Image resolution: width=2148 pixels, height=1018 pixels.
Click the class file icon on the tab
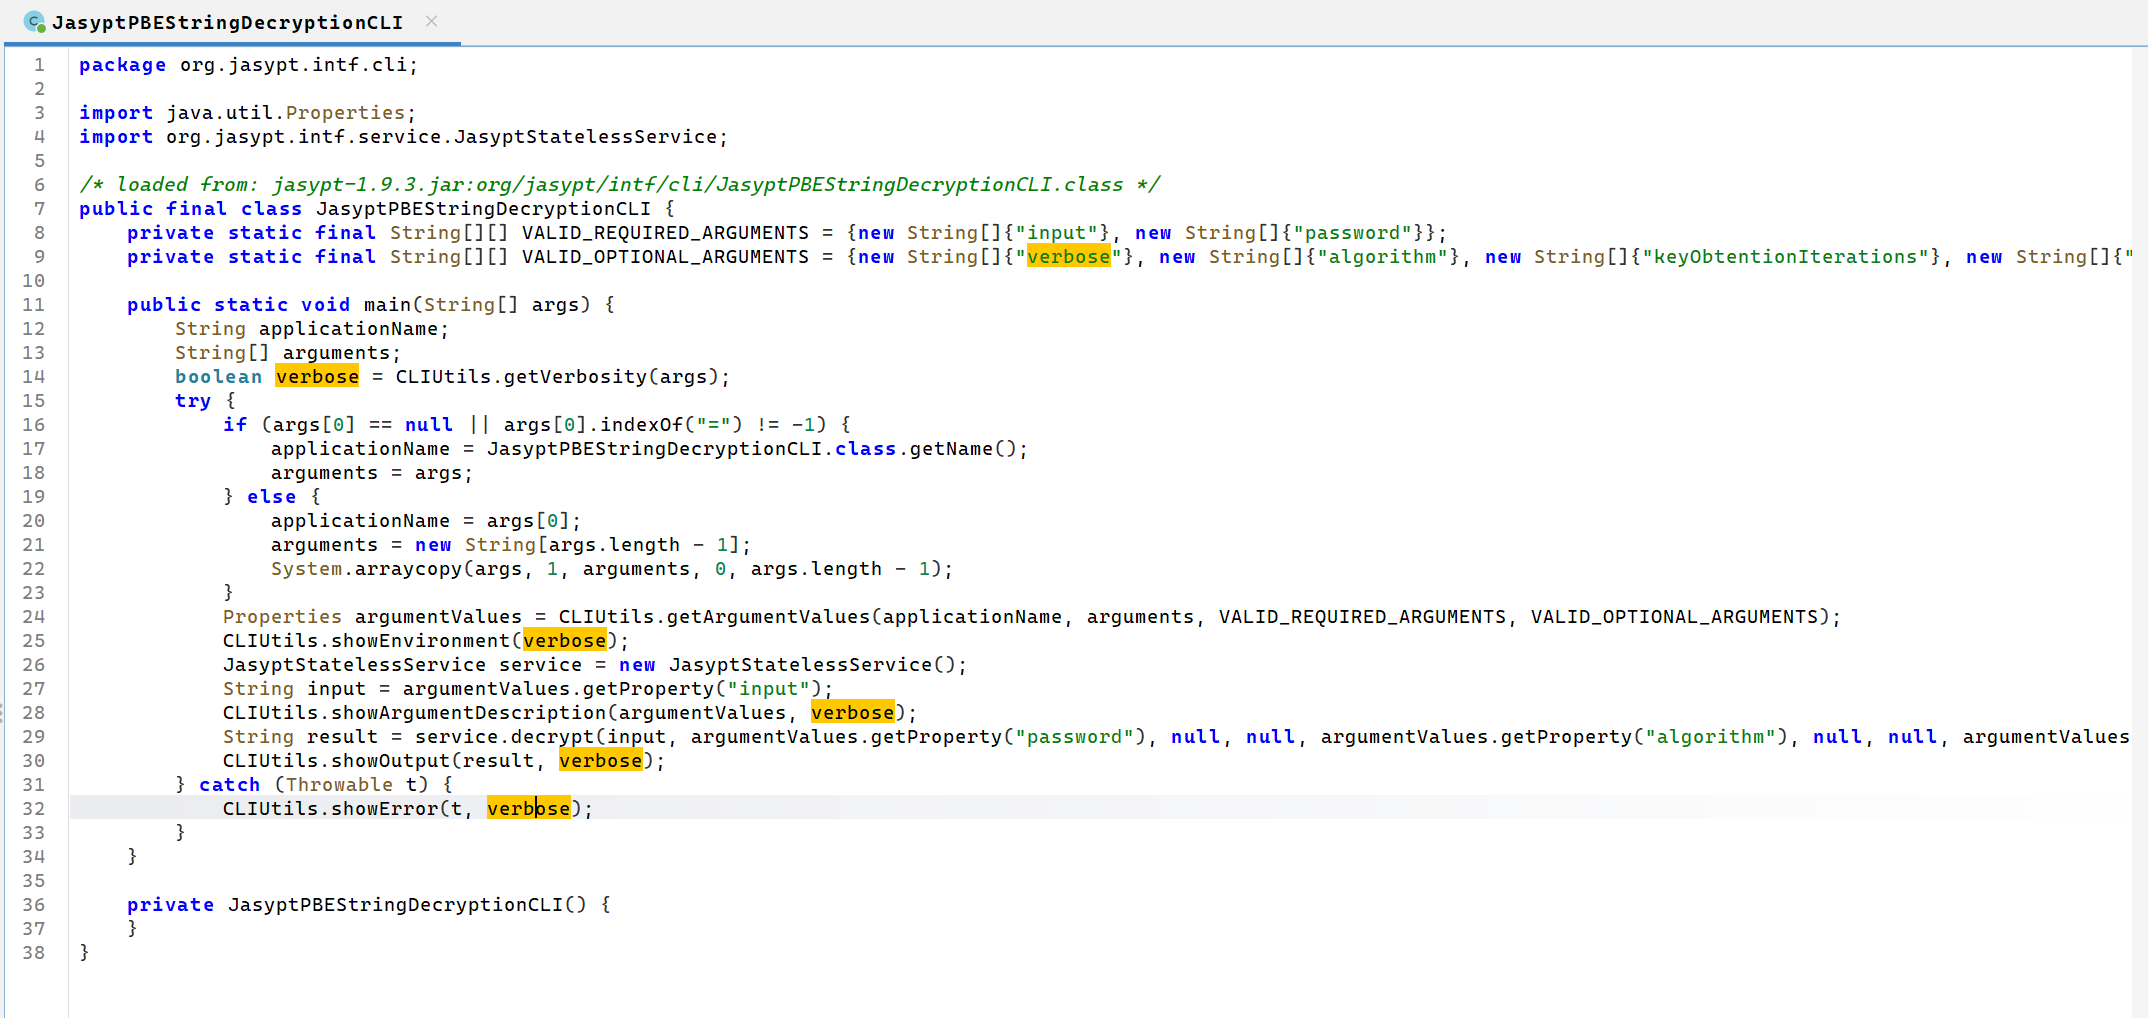34,21
